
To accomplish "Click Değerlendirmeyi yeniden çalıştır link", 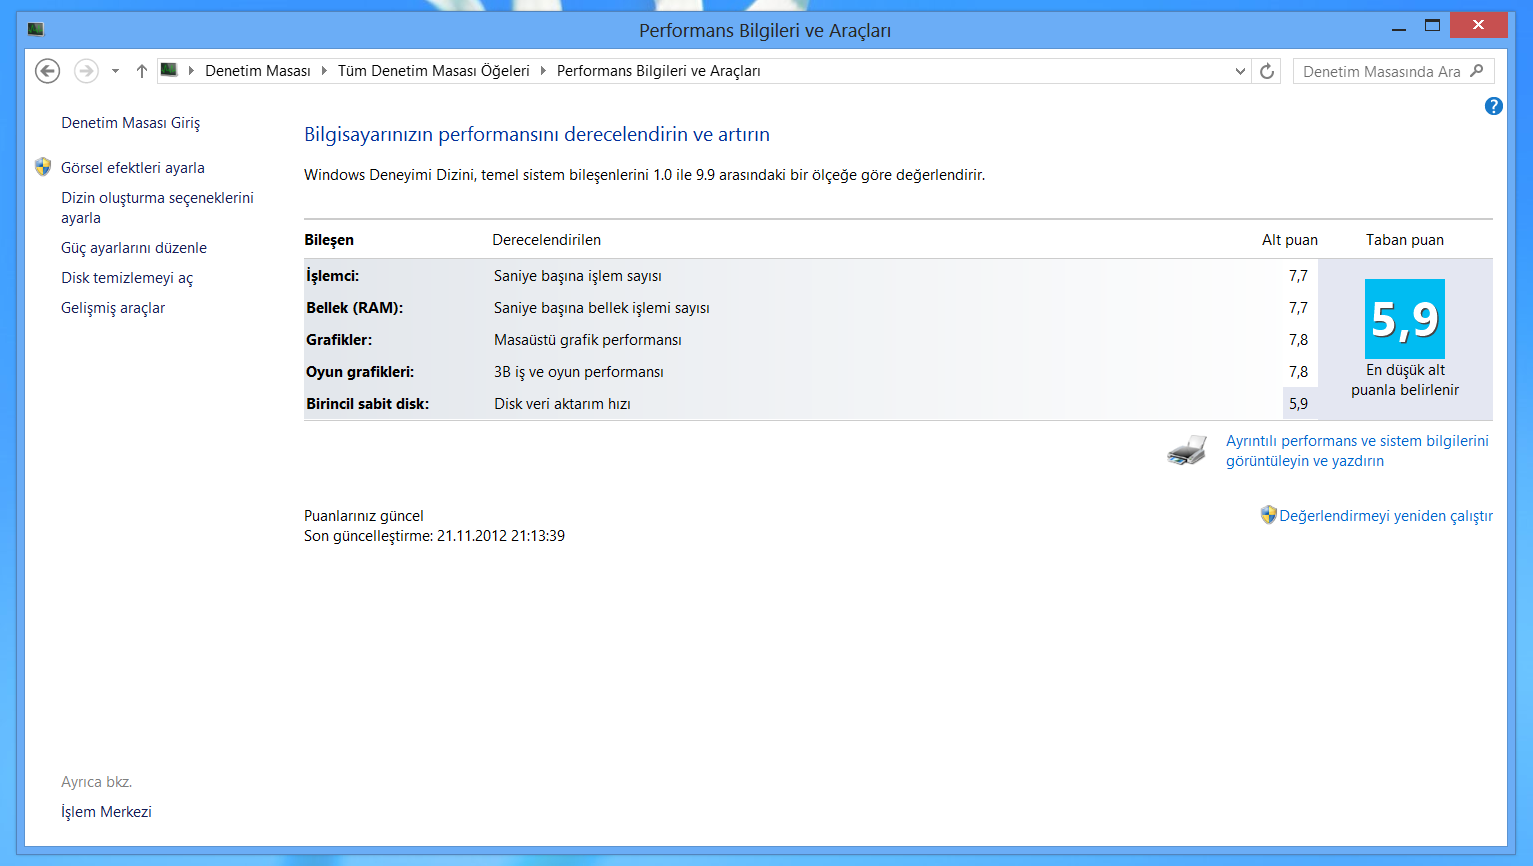I will (1386, 516).
